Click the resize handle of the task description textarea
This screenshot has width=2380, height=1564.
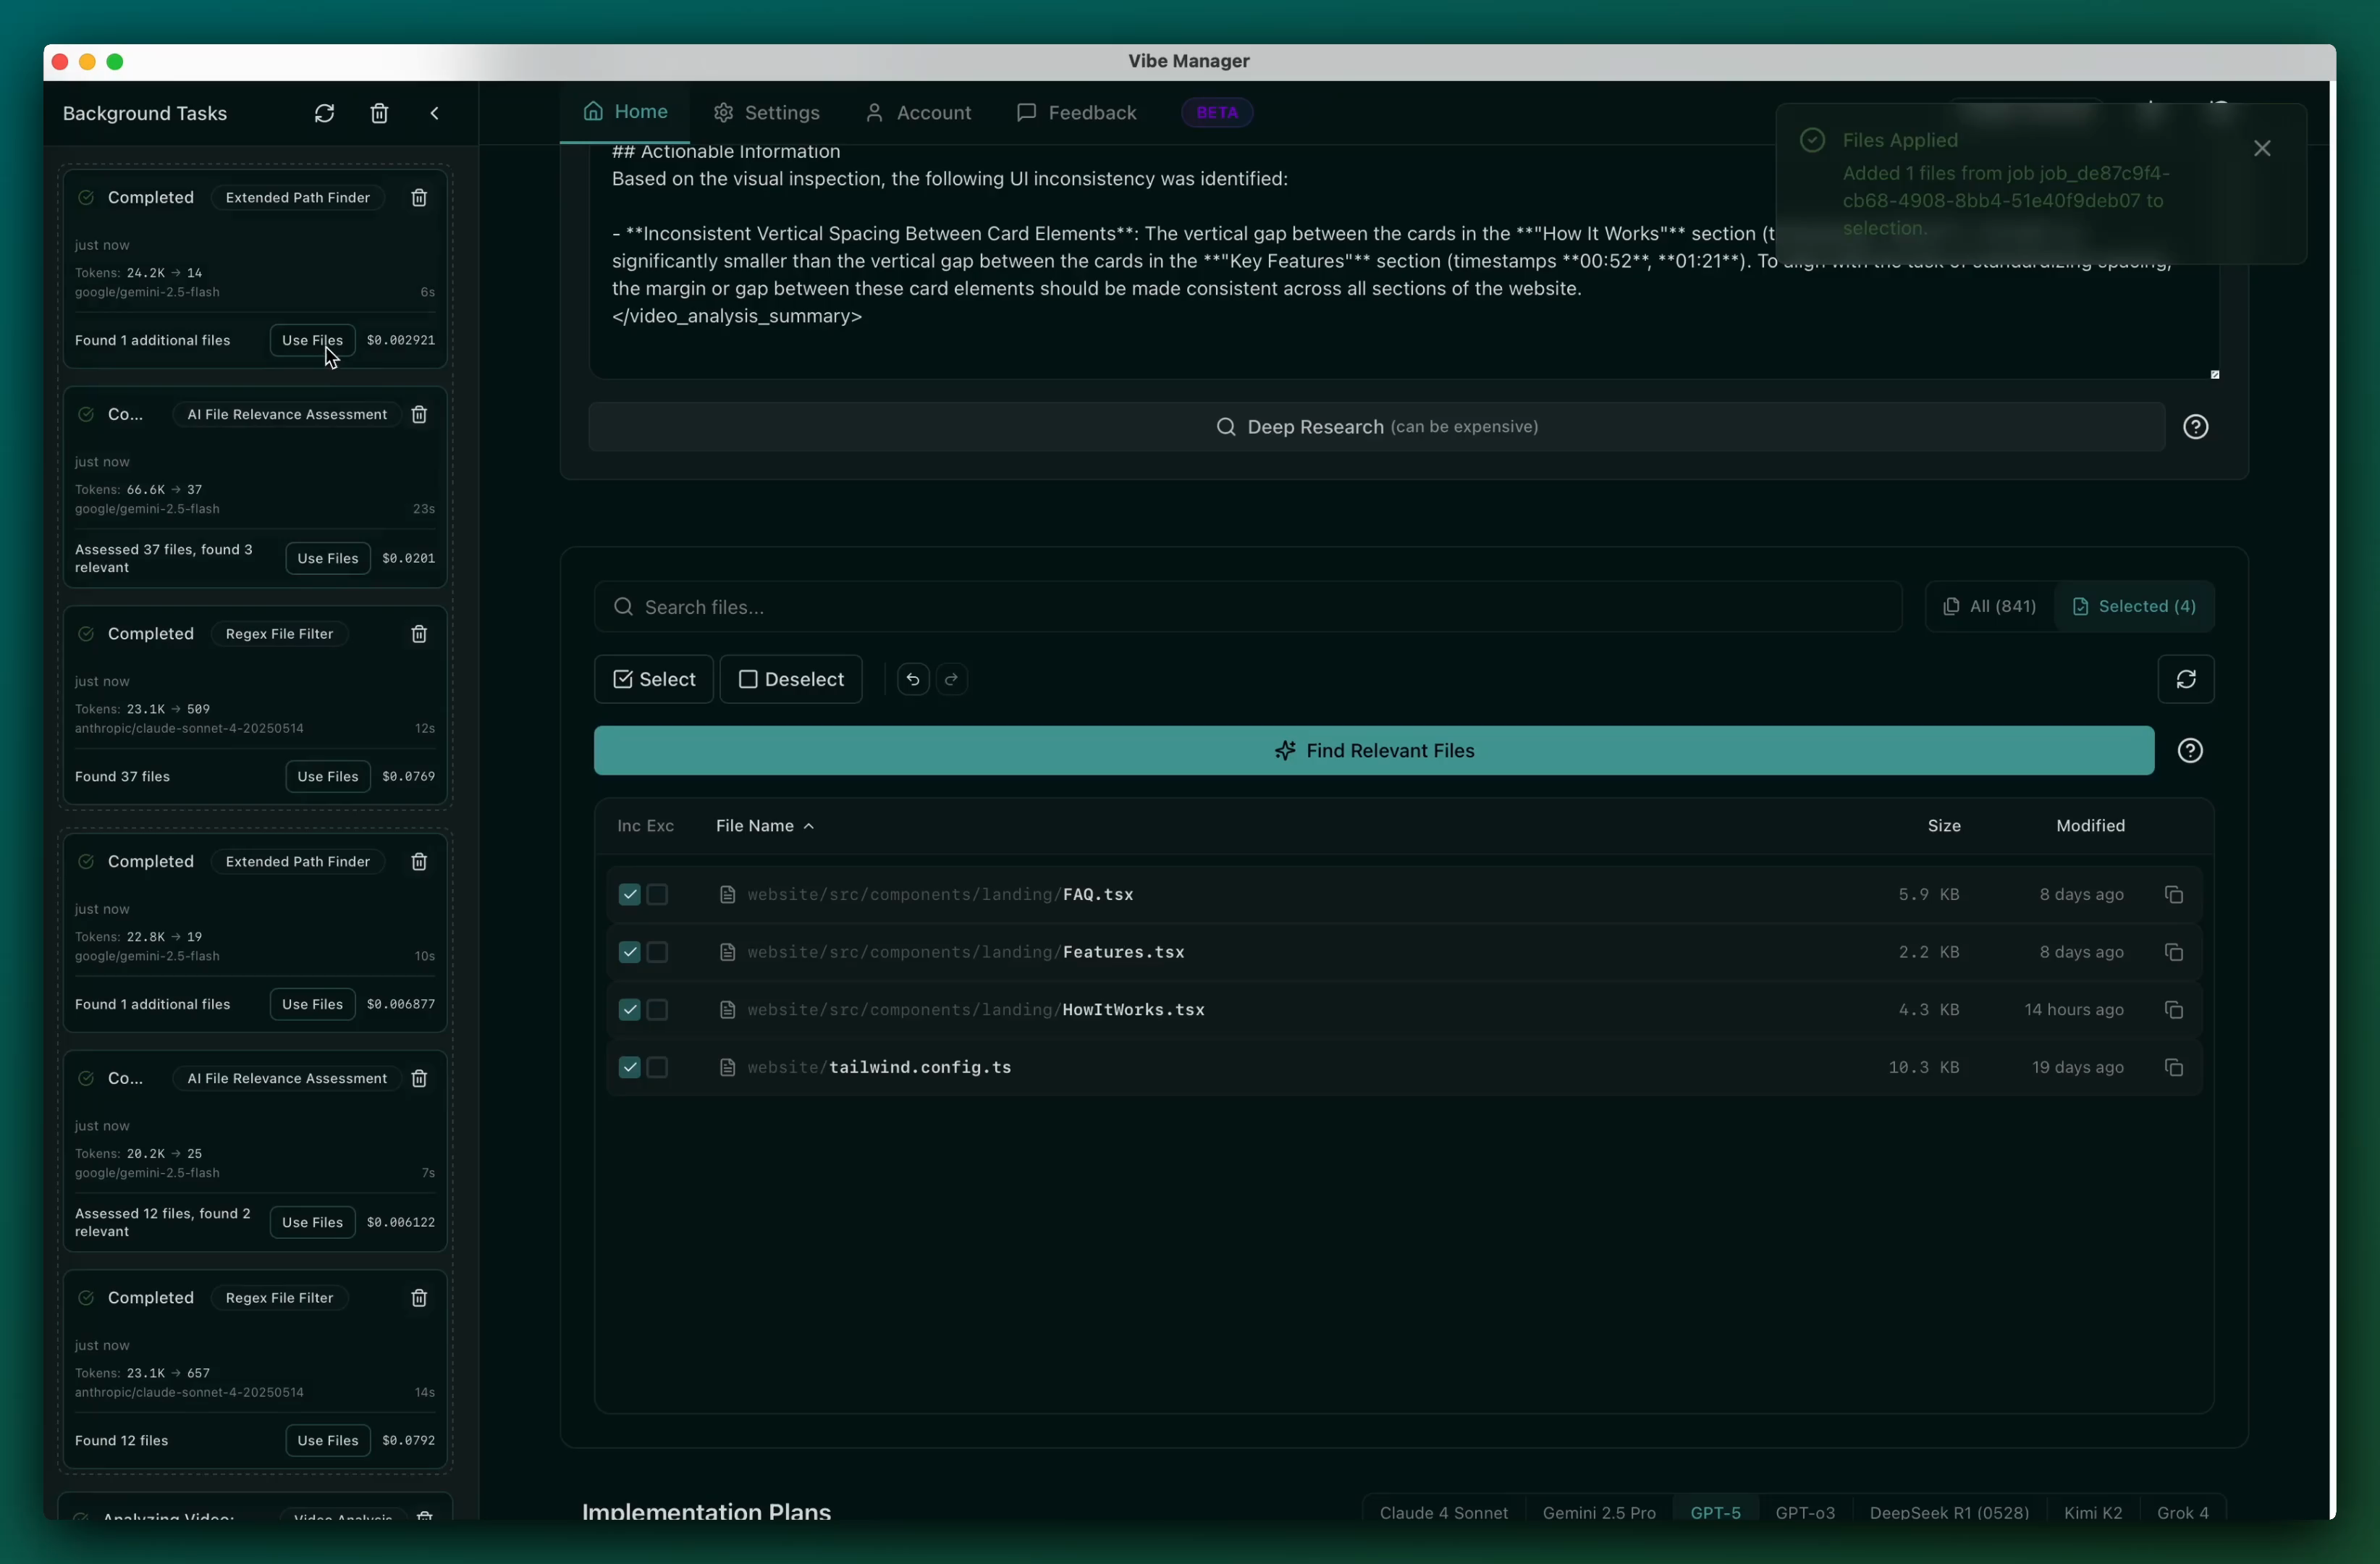(2214, 375)
